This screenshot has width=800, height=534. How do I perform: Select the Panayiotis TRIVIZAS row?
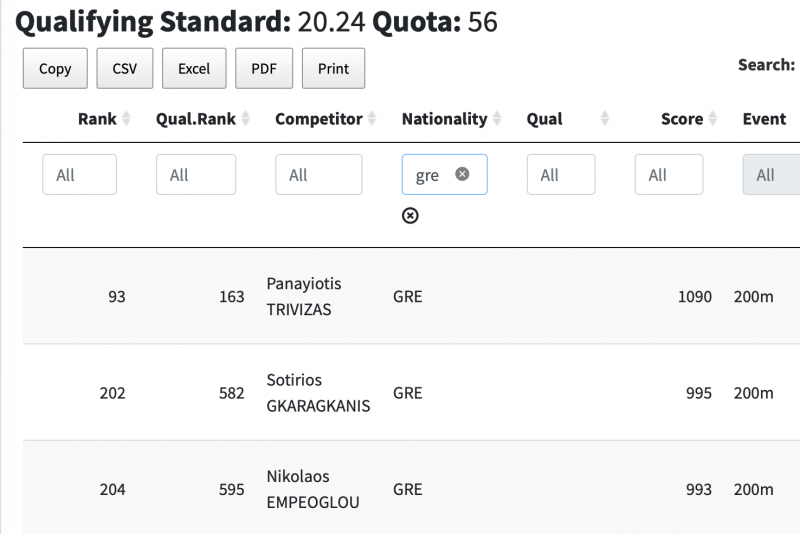point(304,297)
